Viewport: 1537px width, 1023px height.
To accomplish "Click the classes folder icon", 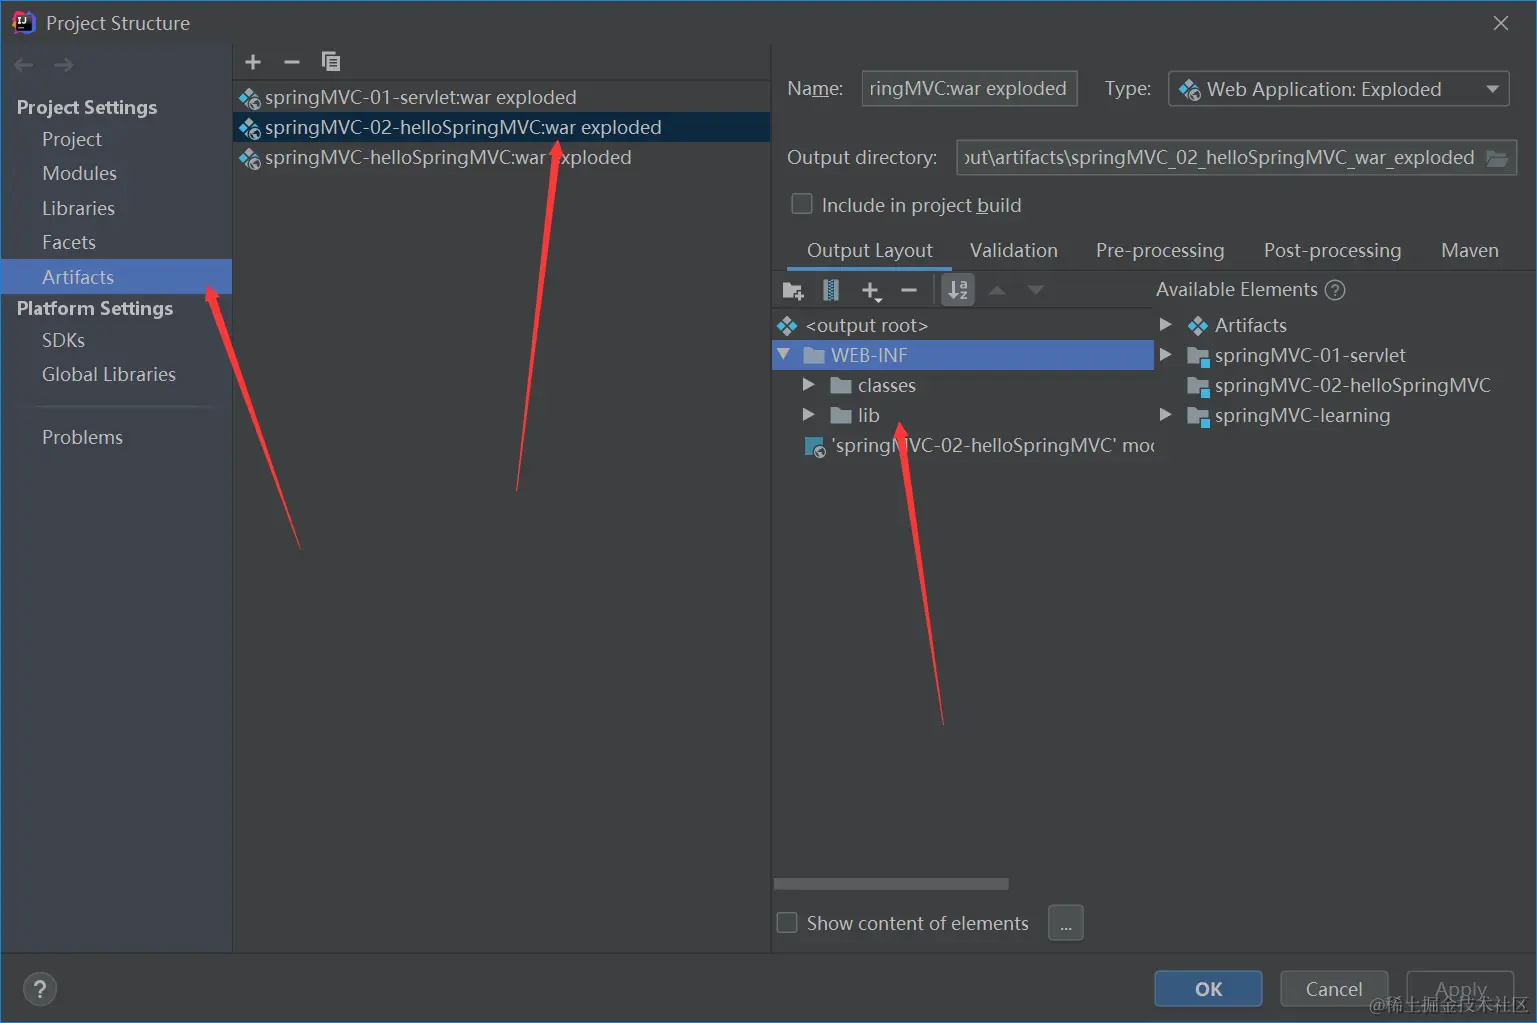I will tap(841, 386).
